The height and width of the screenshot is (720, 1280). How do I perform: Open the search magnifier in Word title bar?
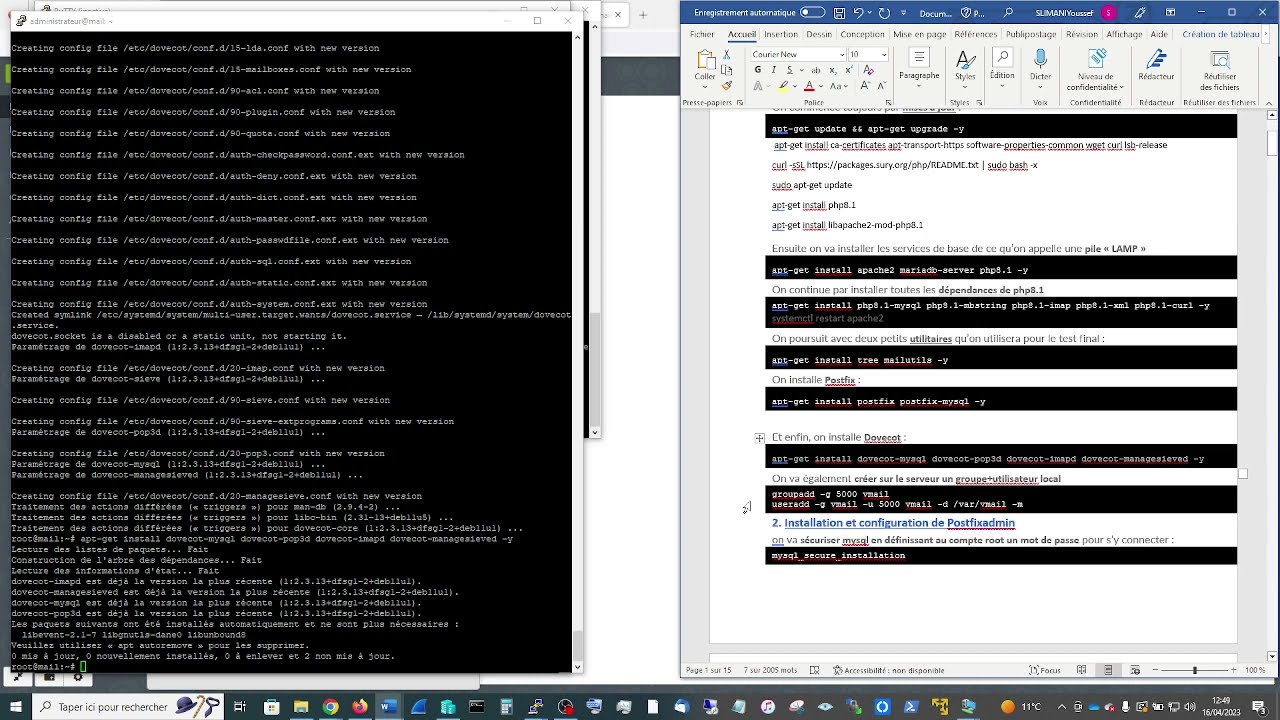point(1008,13)
